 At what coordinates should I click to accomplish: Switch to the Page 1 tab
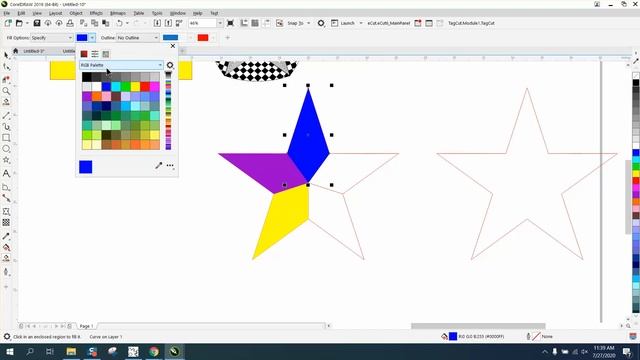pos(86,326)
